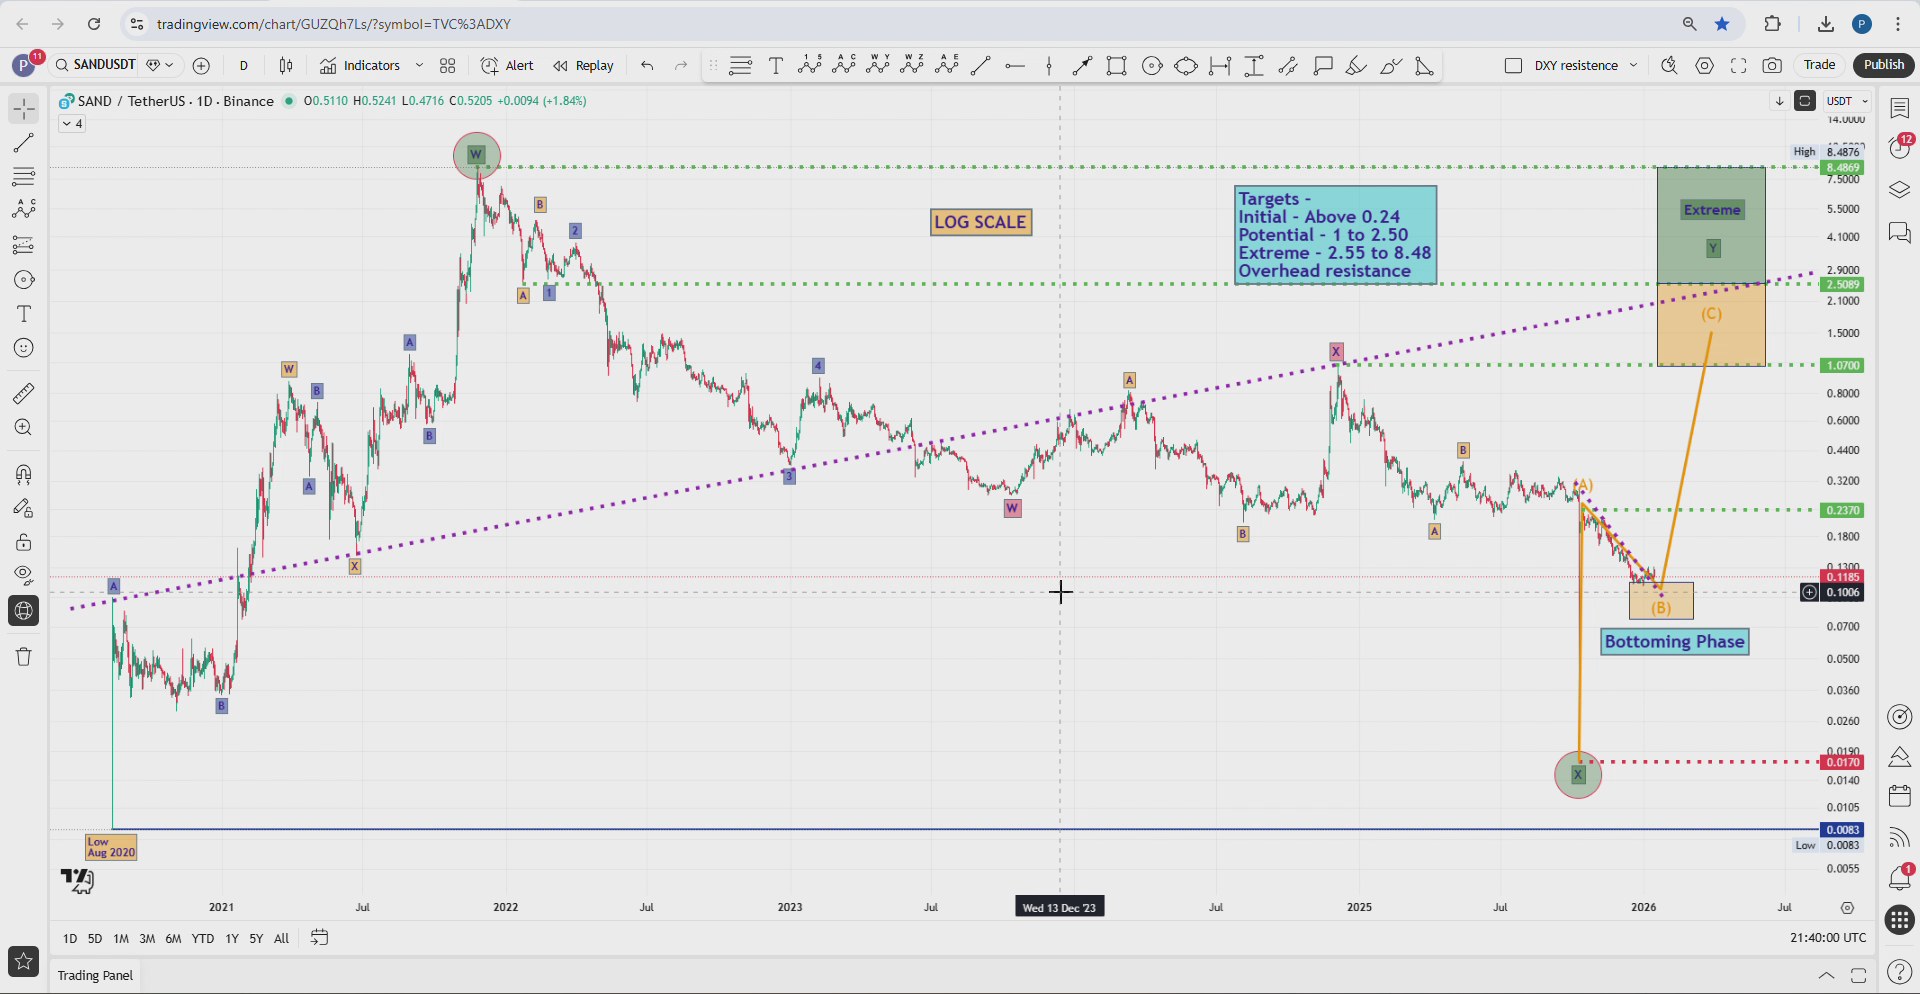Remove drawings using the trash icon

(x=22, y=657)
